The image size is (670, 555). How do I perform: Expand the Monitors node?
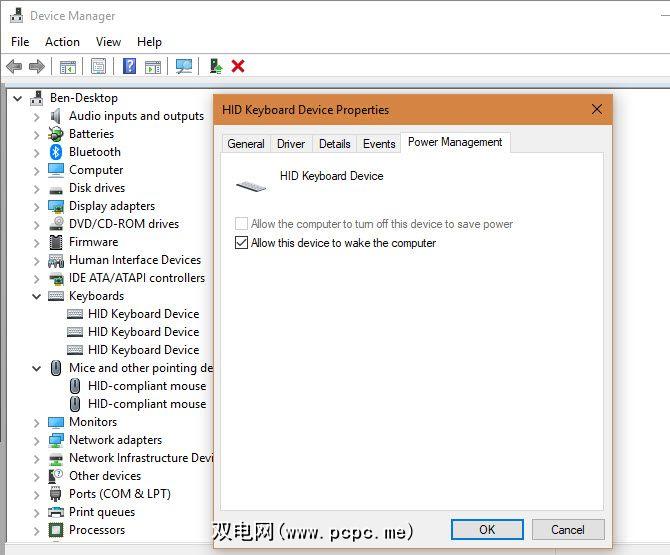pos(37,423)
